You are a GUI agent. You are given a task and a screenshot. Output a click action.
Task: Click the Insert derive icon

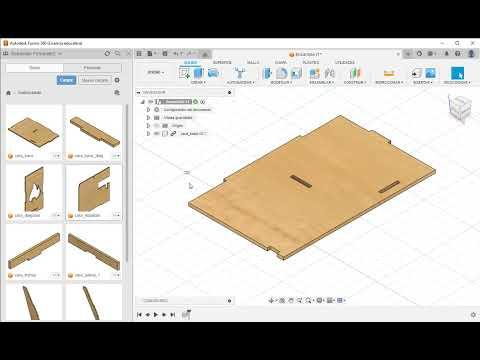(416, 73)
